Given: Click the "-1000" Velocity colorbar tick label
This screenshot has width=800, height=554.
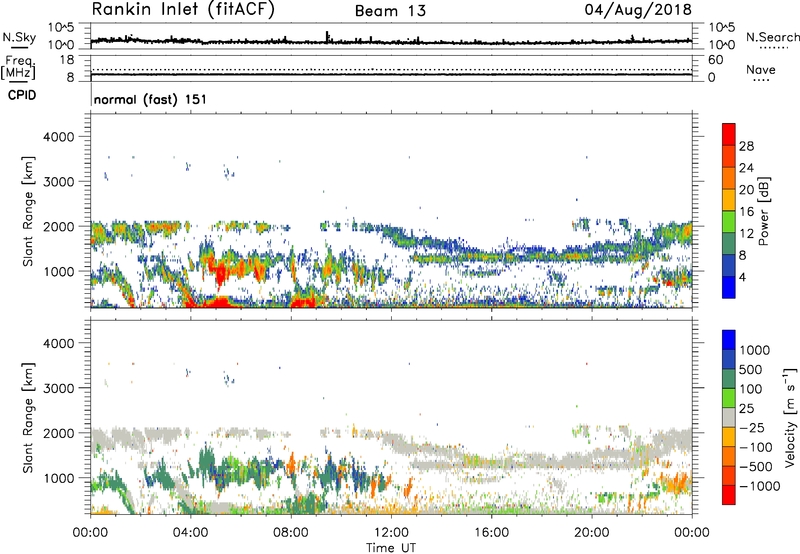Looking at the screenshot, I should 759,486.
